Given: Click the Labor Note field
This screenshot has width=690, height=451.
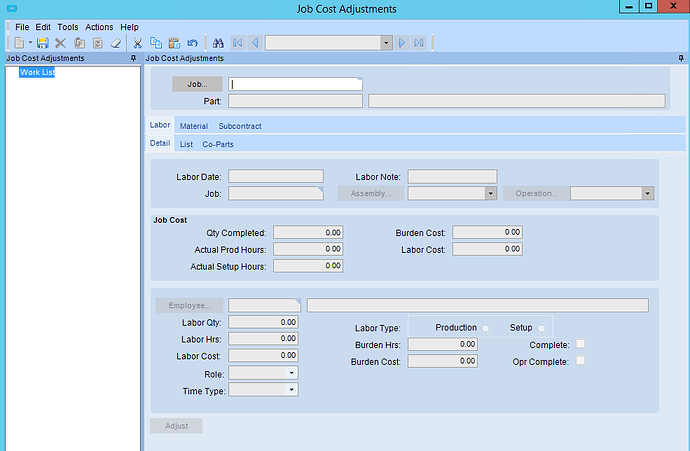Looking at the screenshot, I should tap(452, 176).
